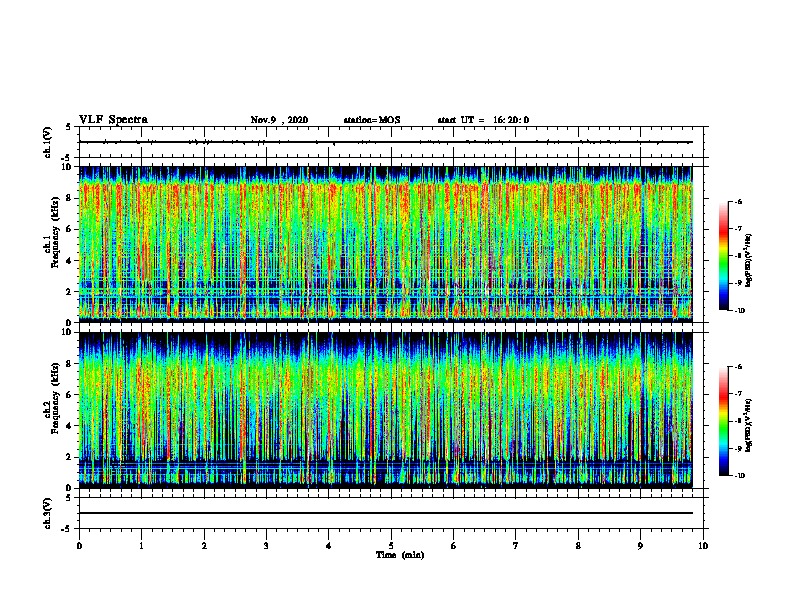792x612 pixels.
Task: Click the 'start UT = 16:20:0' label
Action: [x=483, y=120]
